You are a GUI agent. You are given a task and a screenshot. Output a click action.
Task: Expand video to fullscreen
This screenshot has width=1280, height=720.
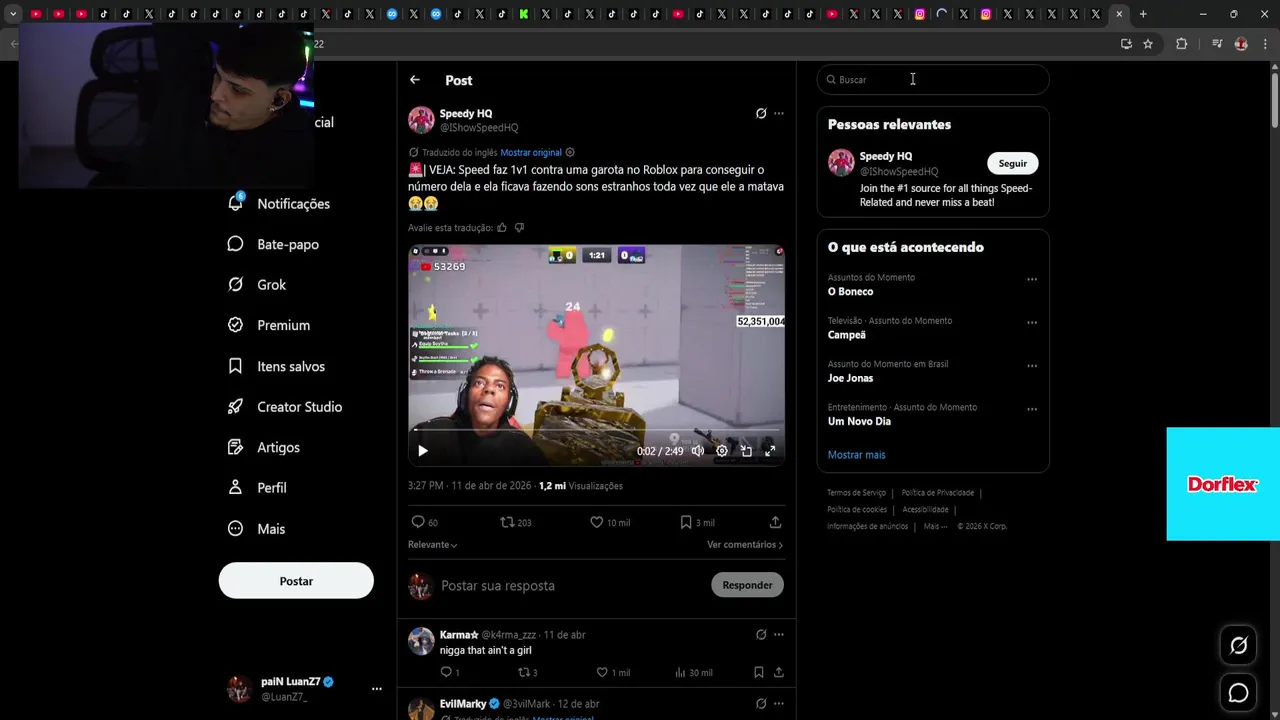[x=770, y=451]
